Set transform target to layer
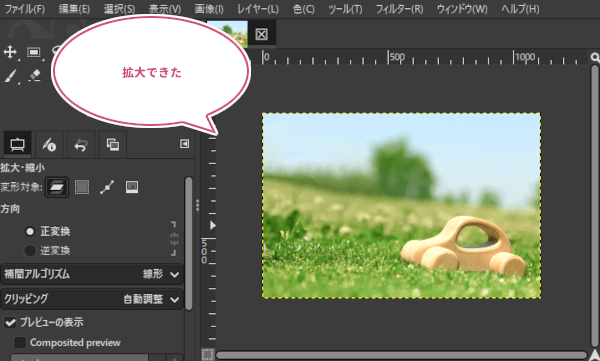 [x=57, y=187]
